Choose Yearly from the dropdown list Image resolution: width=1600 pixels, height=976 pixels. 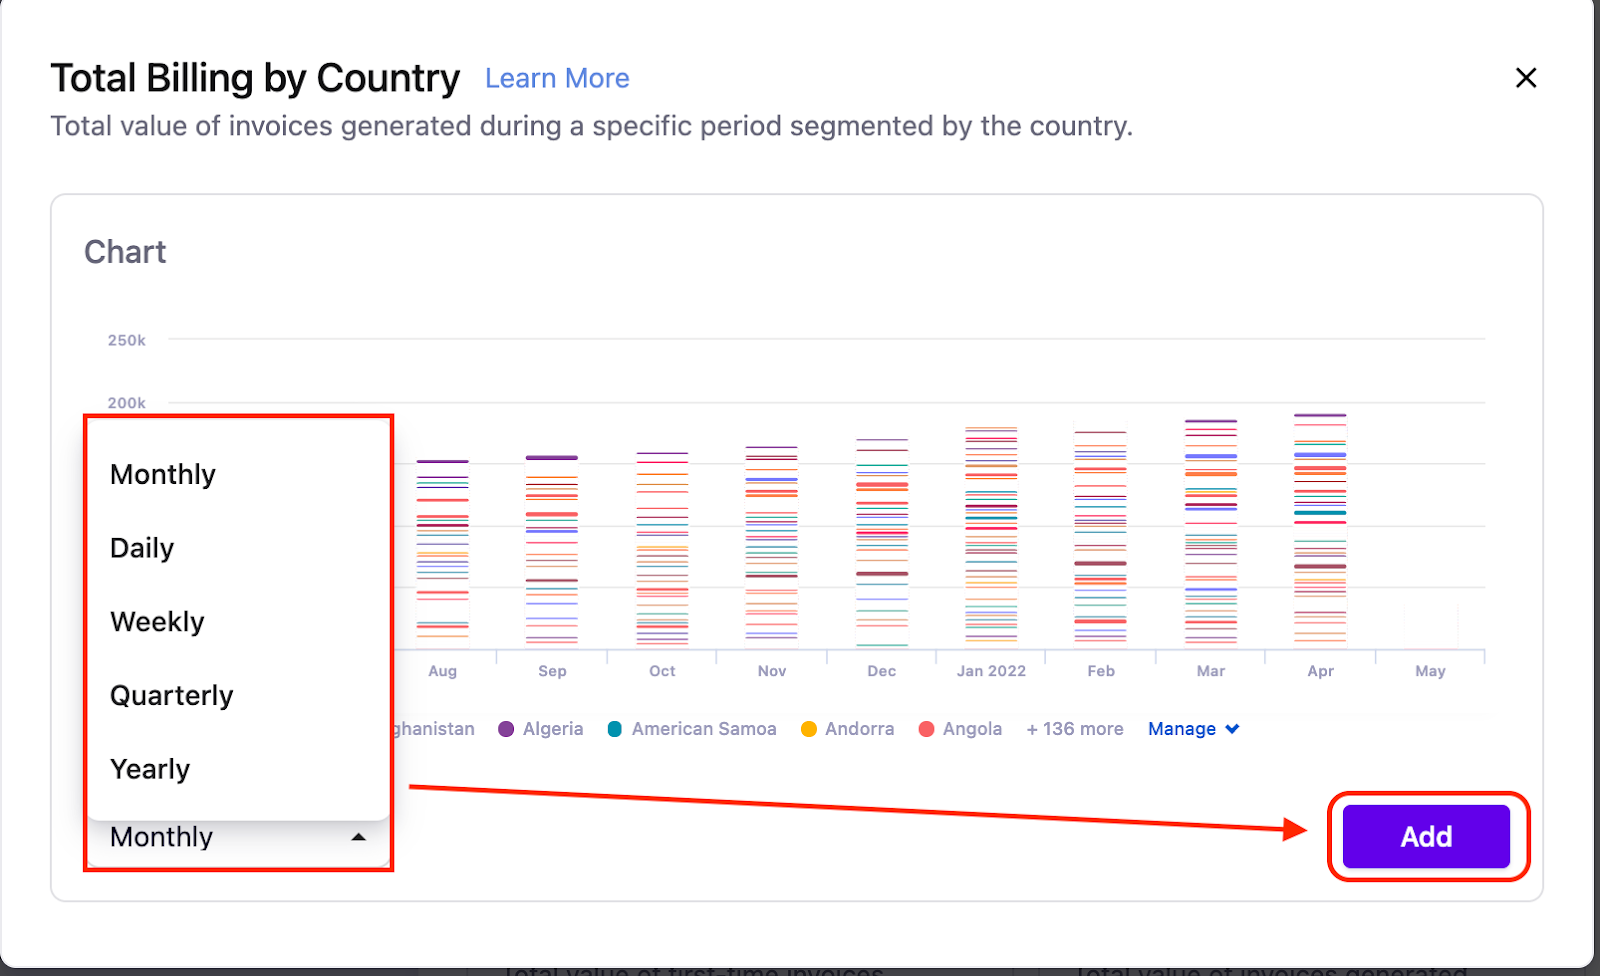tap(150, 769)
